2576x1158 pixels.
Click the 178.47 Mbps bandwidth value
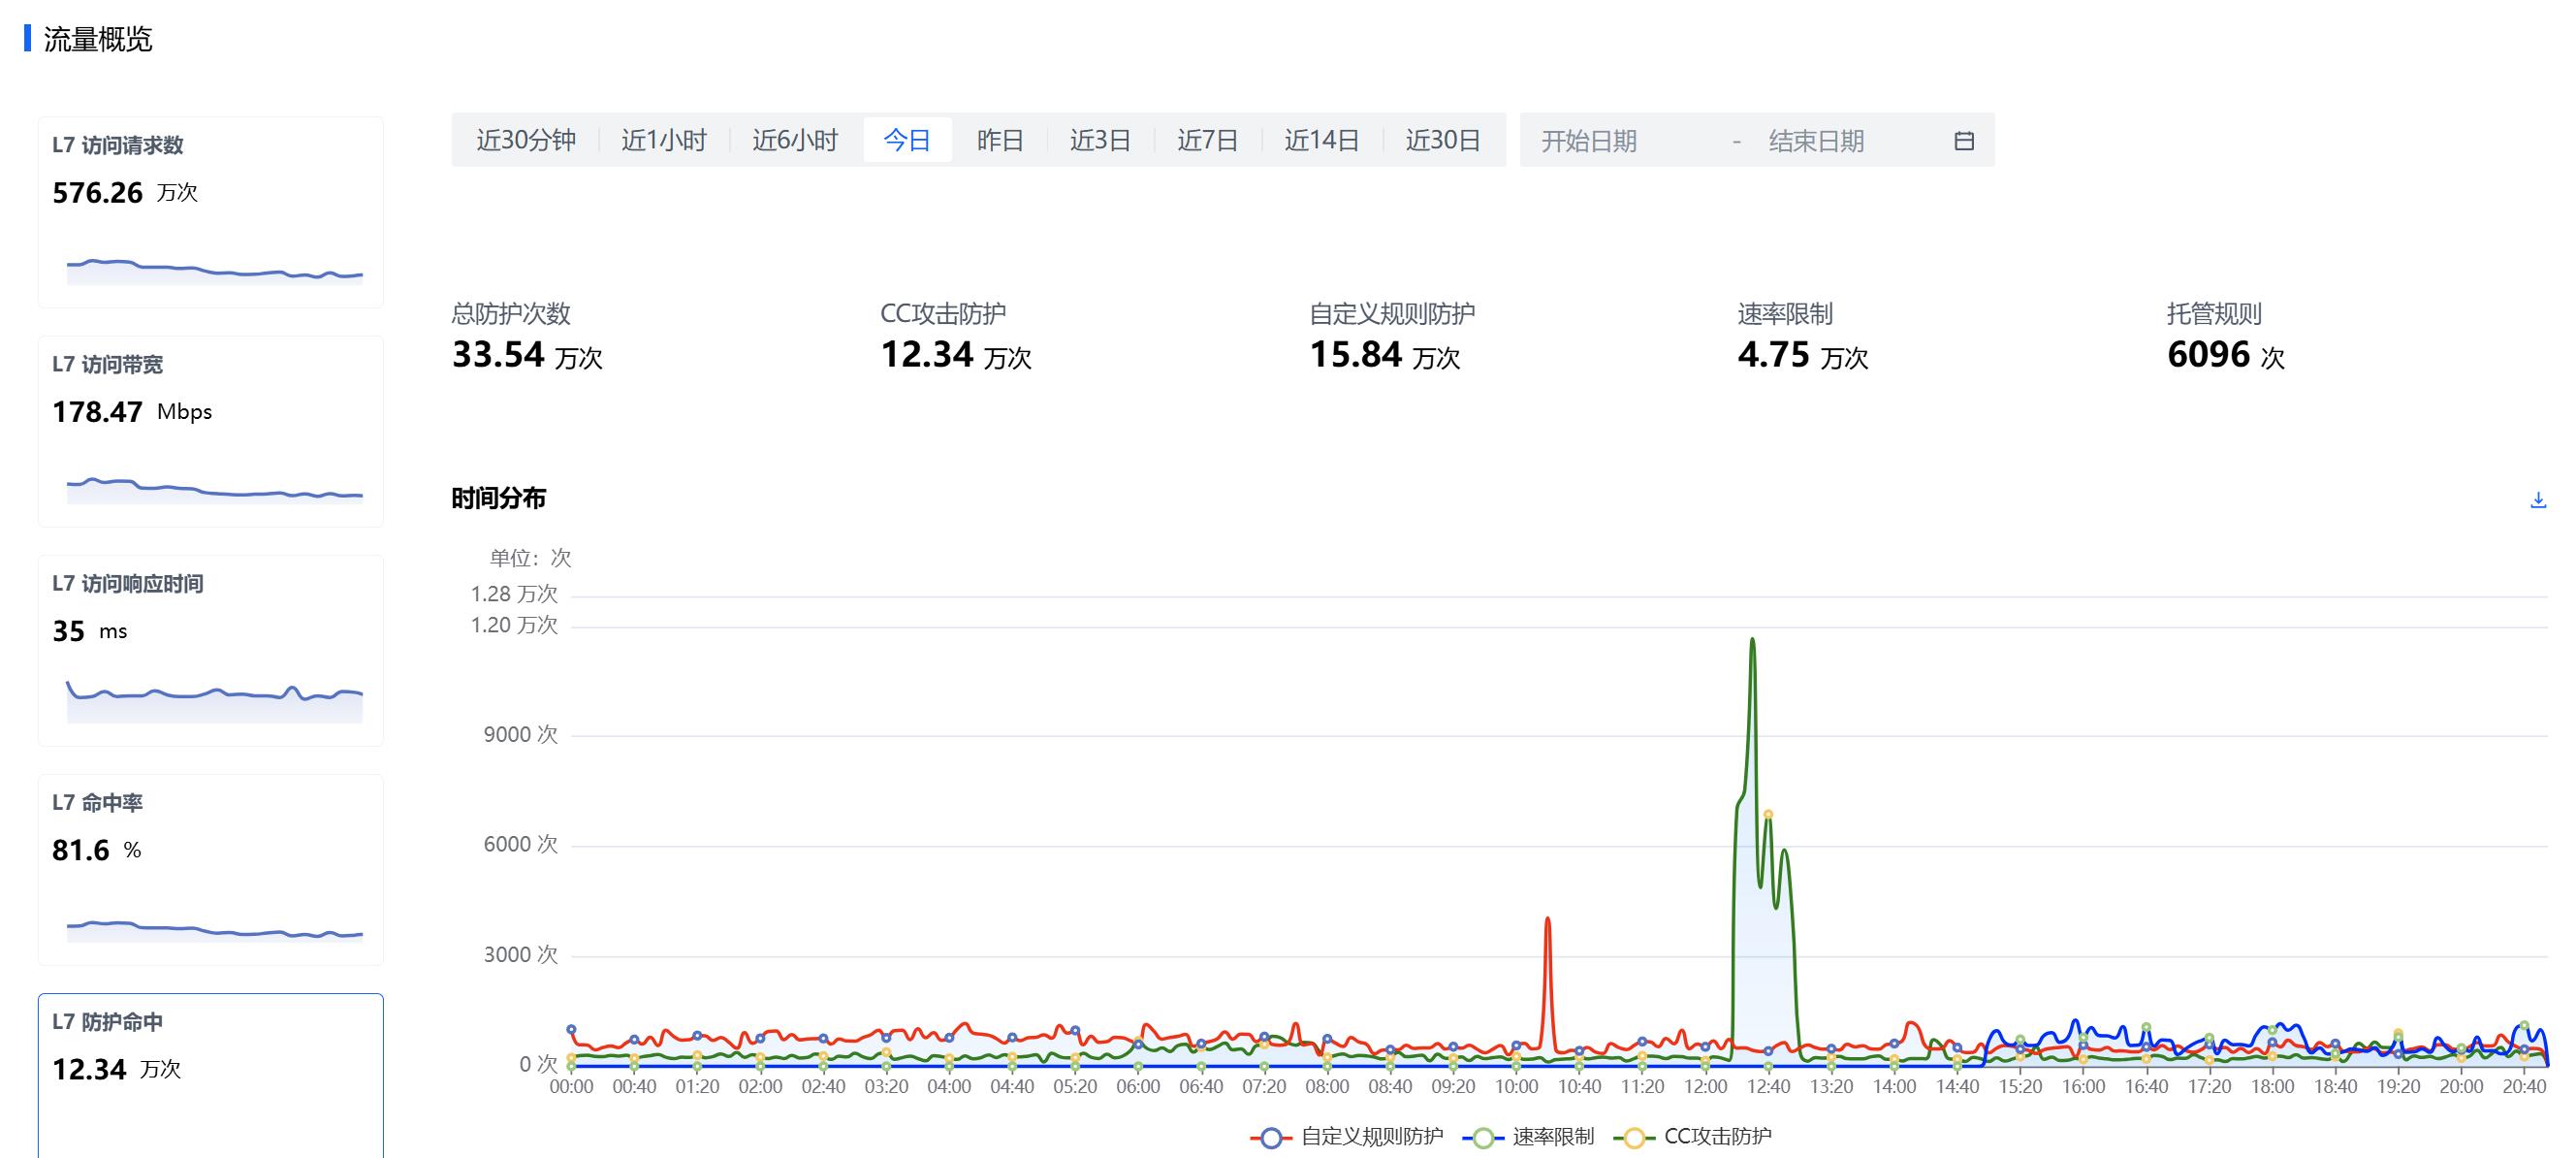pos(132,412)
